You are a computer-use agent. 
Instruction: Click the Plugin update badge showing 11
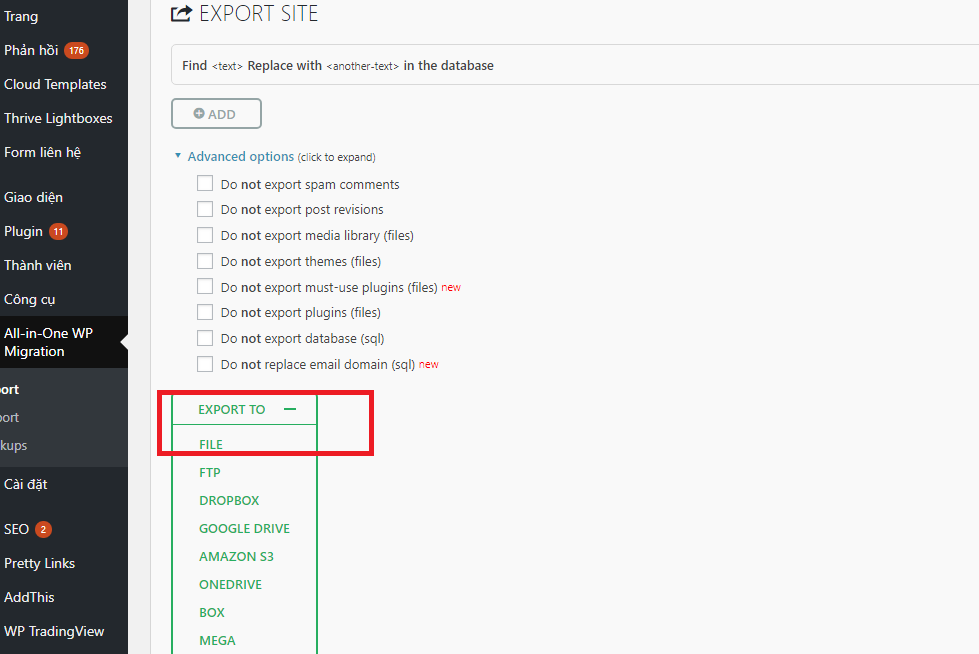pyautogui.click(x=60, y=231)
